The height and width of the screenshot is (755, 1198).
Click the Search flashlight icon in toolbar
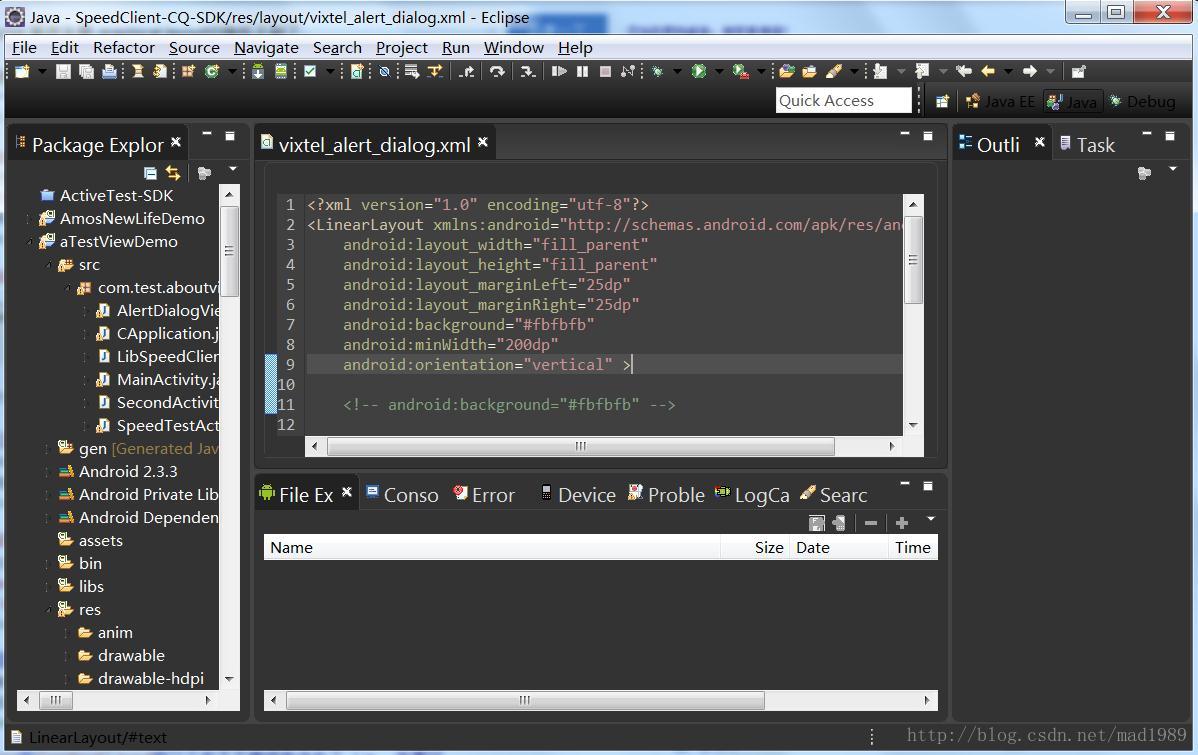[834, 71]
